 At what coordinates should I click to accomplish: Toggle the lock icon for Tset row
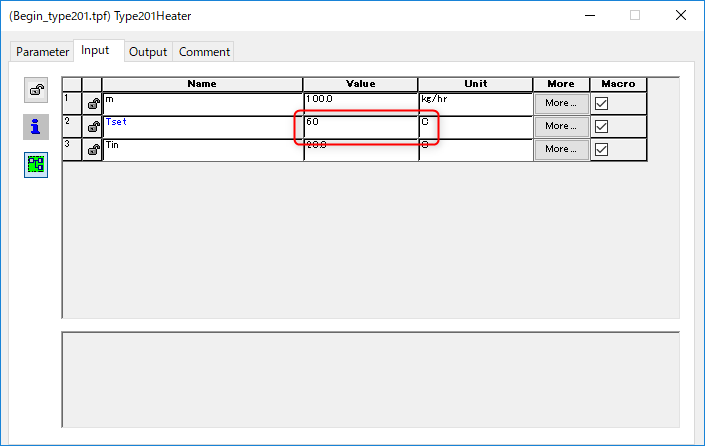[x=92, y=127]
